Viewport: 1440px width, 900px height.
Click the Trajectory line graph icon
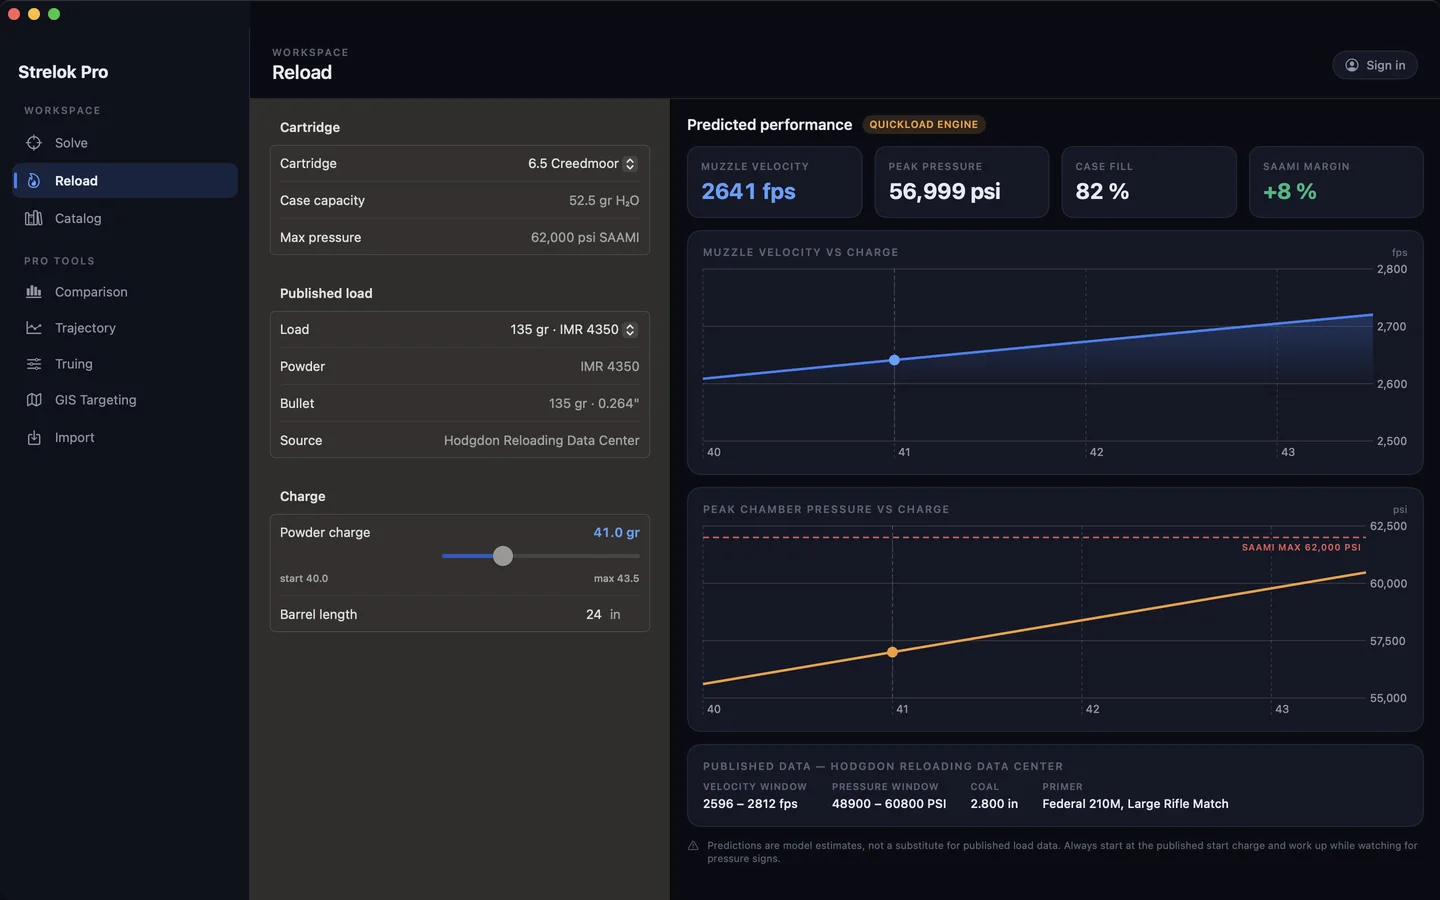point(34,328)
